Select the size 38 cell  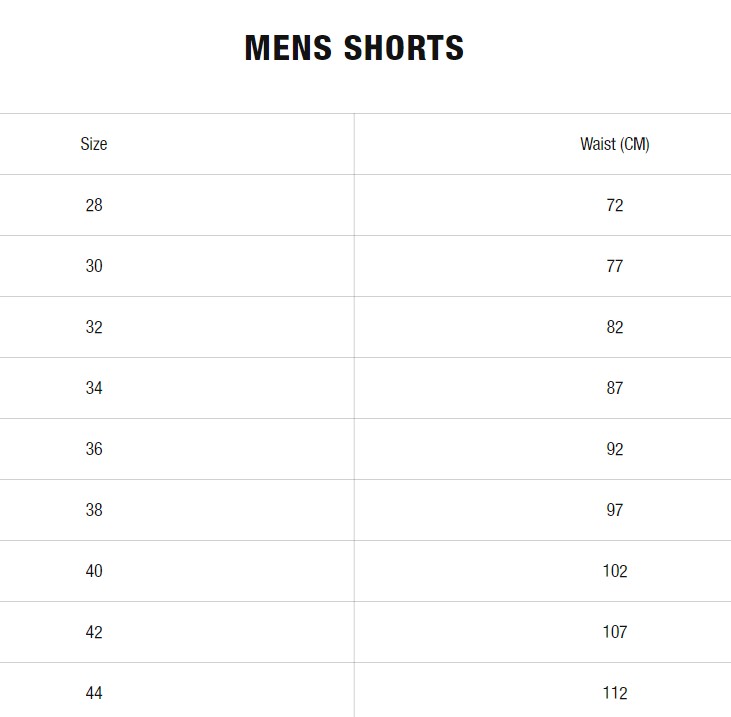[93, 510]
